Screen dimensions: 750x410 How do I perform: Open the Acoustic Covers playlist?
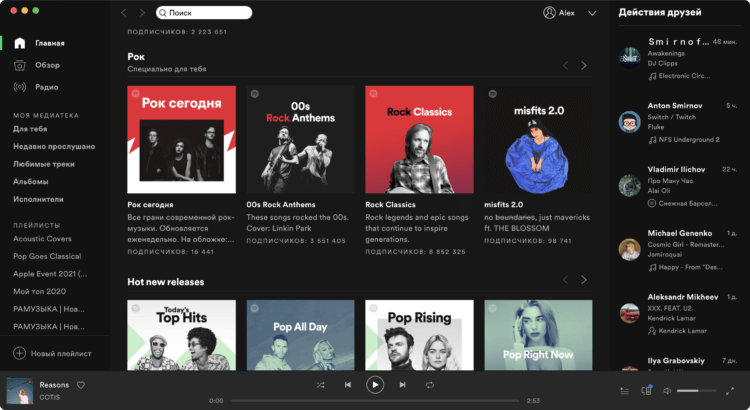(43, 239)
